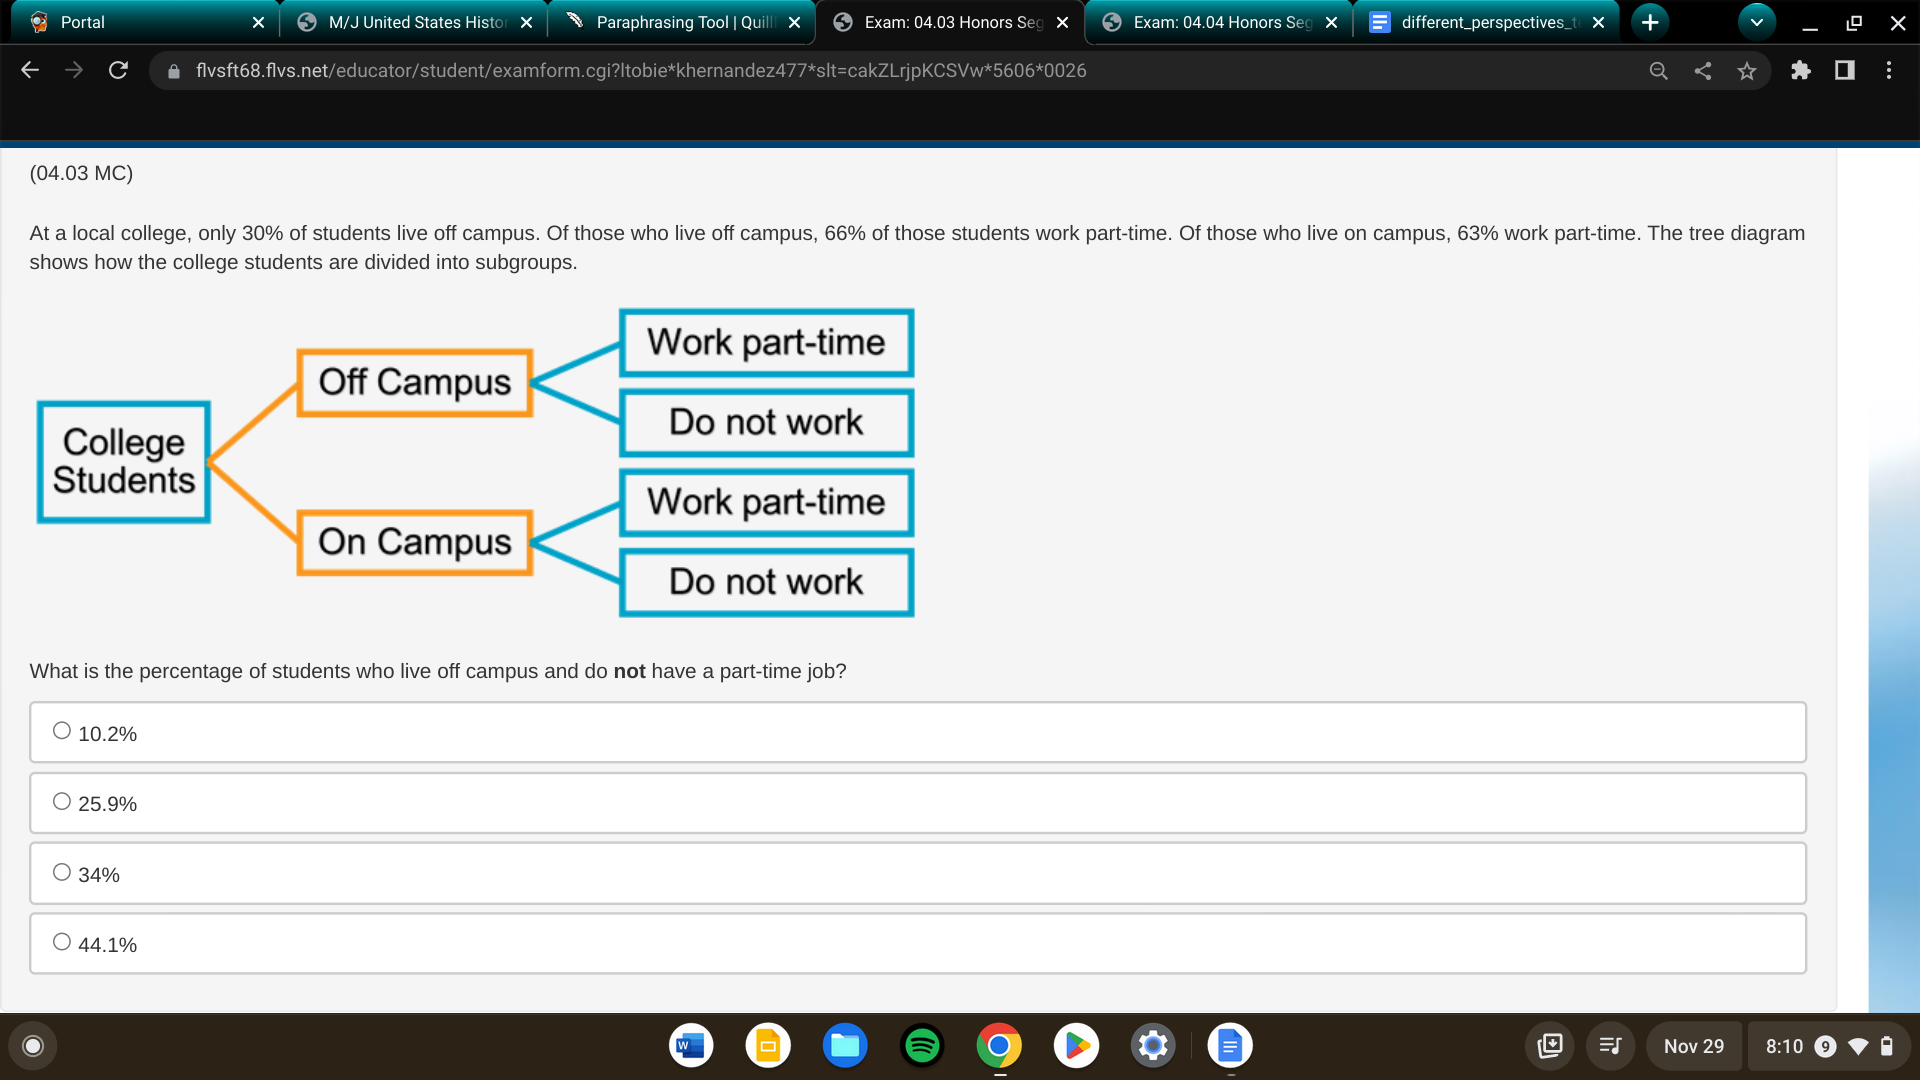Expand the system status tray at 8:10
Viewport: 1920px width, 1080px height.
(x=1828, y=1046)
